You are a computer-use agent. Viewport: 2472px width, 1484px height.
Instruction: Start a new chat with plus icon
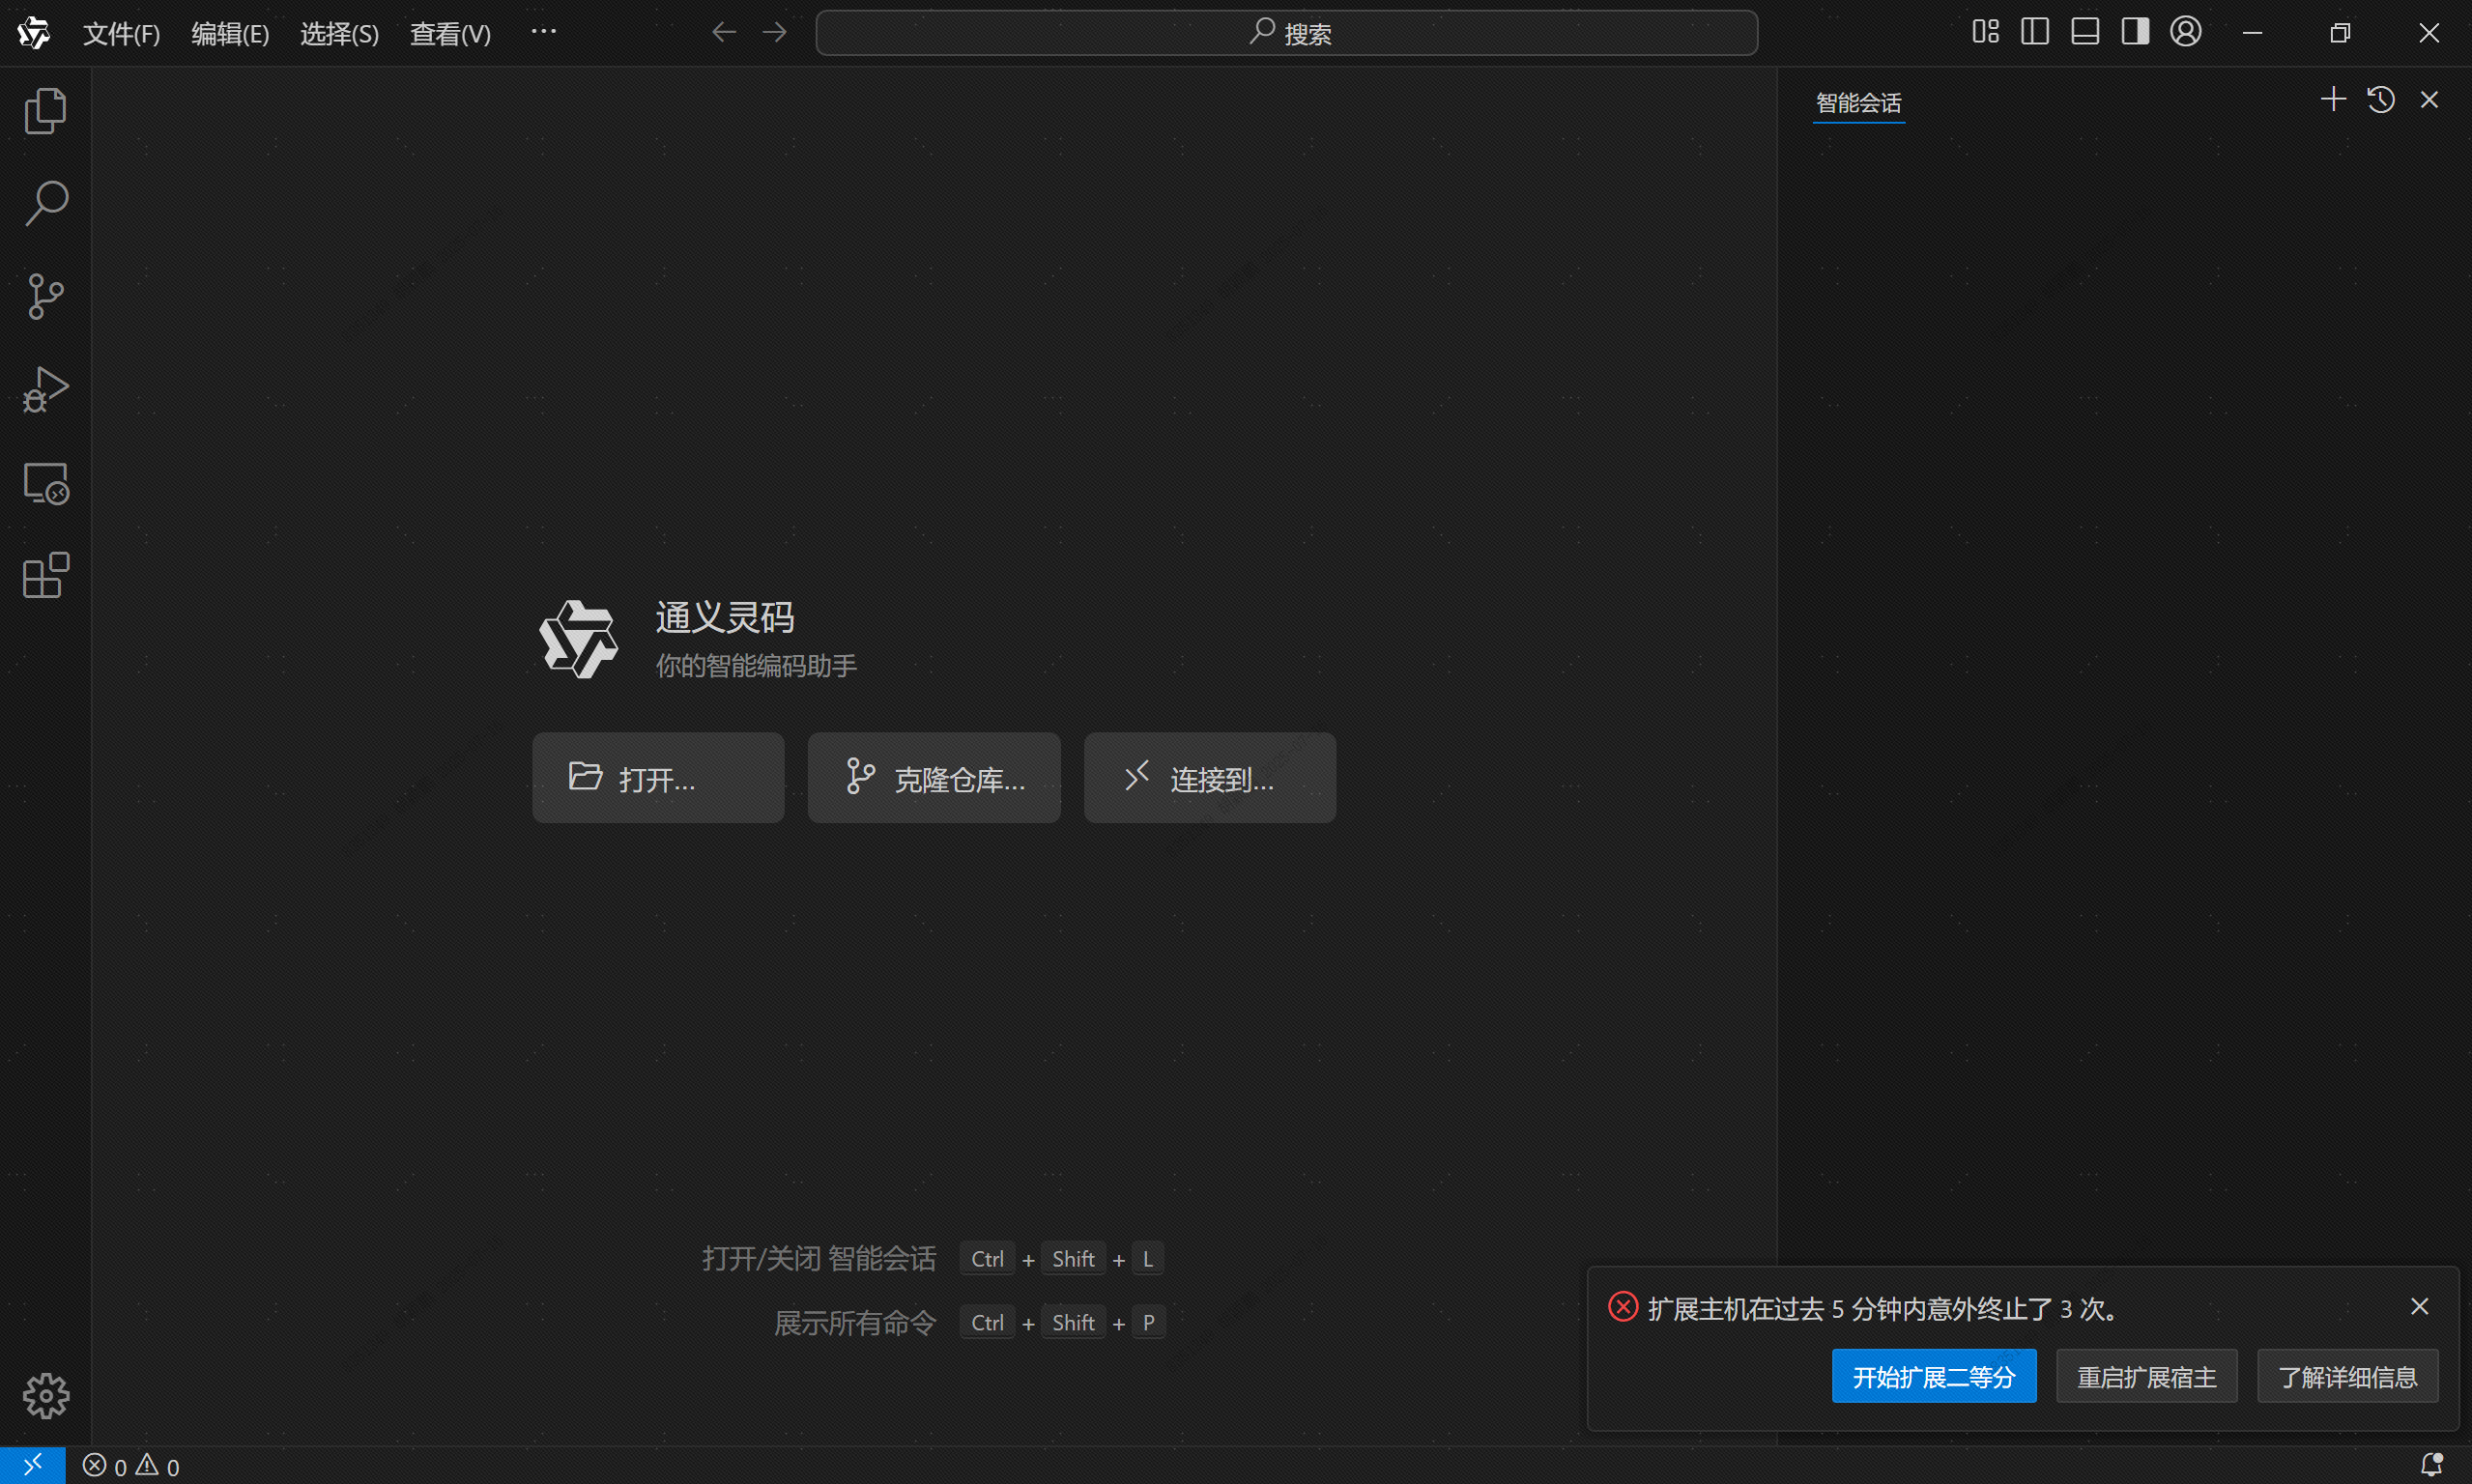point(2333,100)
